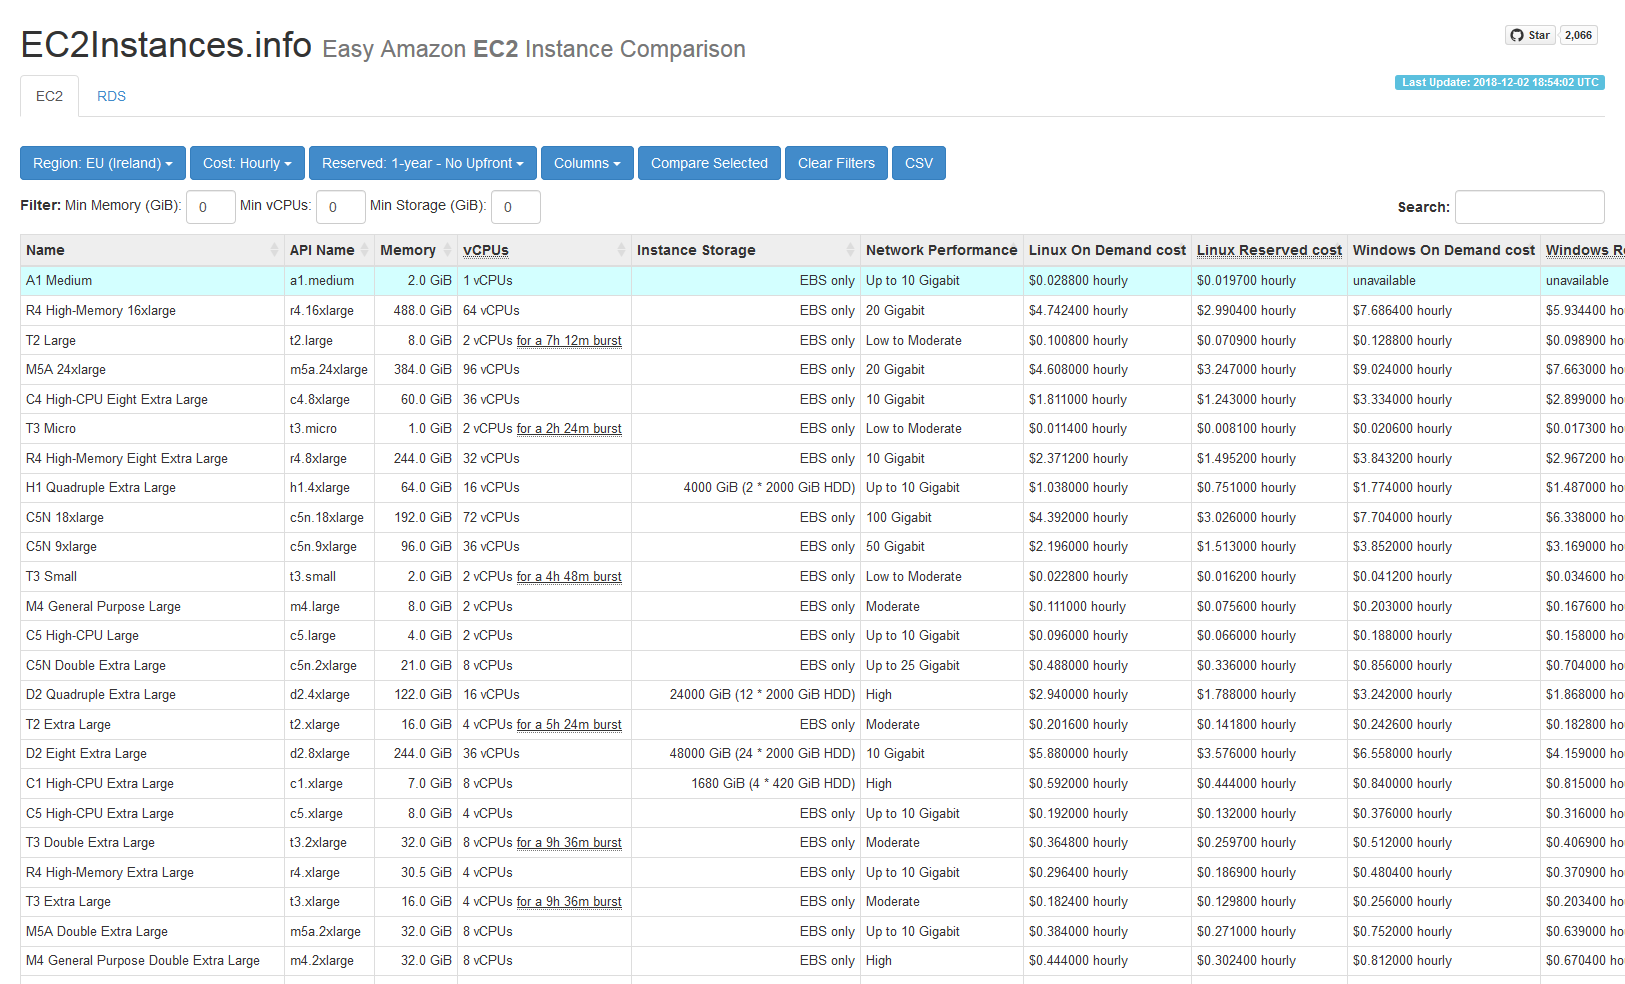Click the Linux Reserved cost column header
The image size is (1625, 984).
pyautogui.click(x=1269, y=250)
